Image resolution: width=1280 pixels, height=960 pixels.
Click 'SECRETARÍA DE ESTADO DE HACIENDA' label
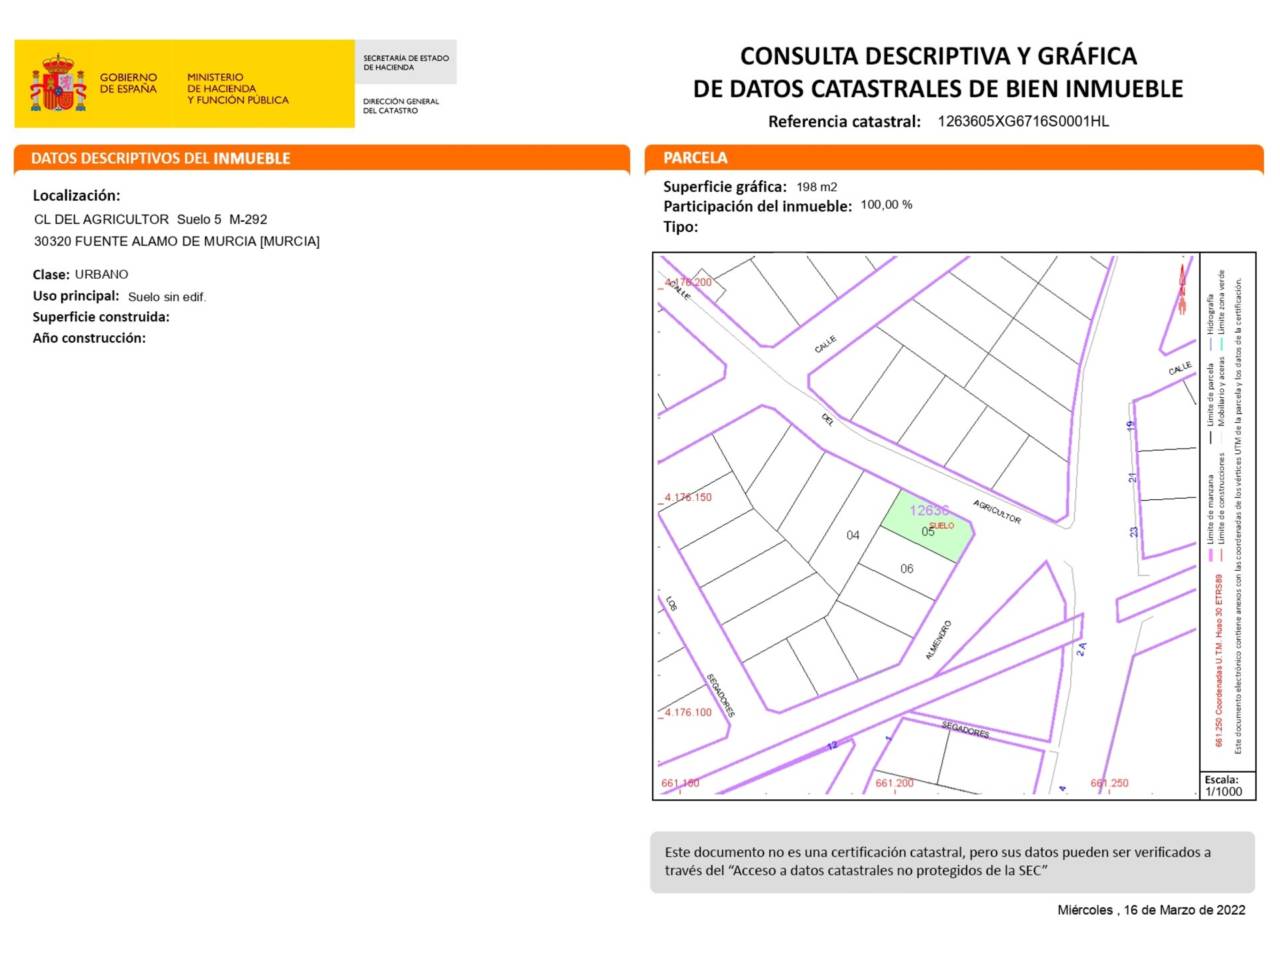[406, 62]
